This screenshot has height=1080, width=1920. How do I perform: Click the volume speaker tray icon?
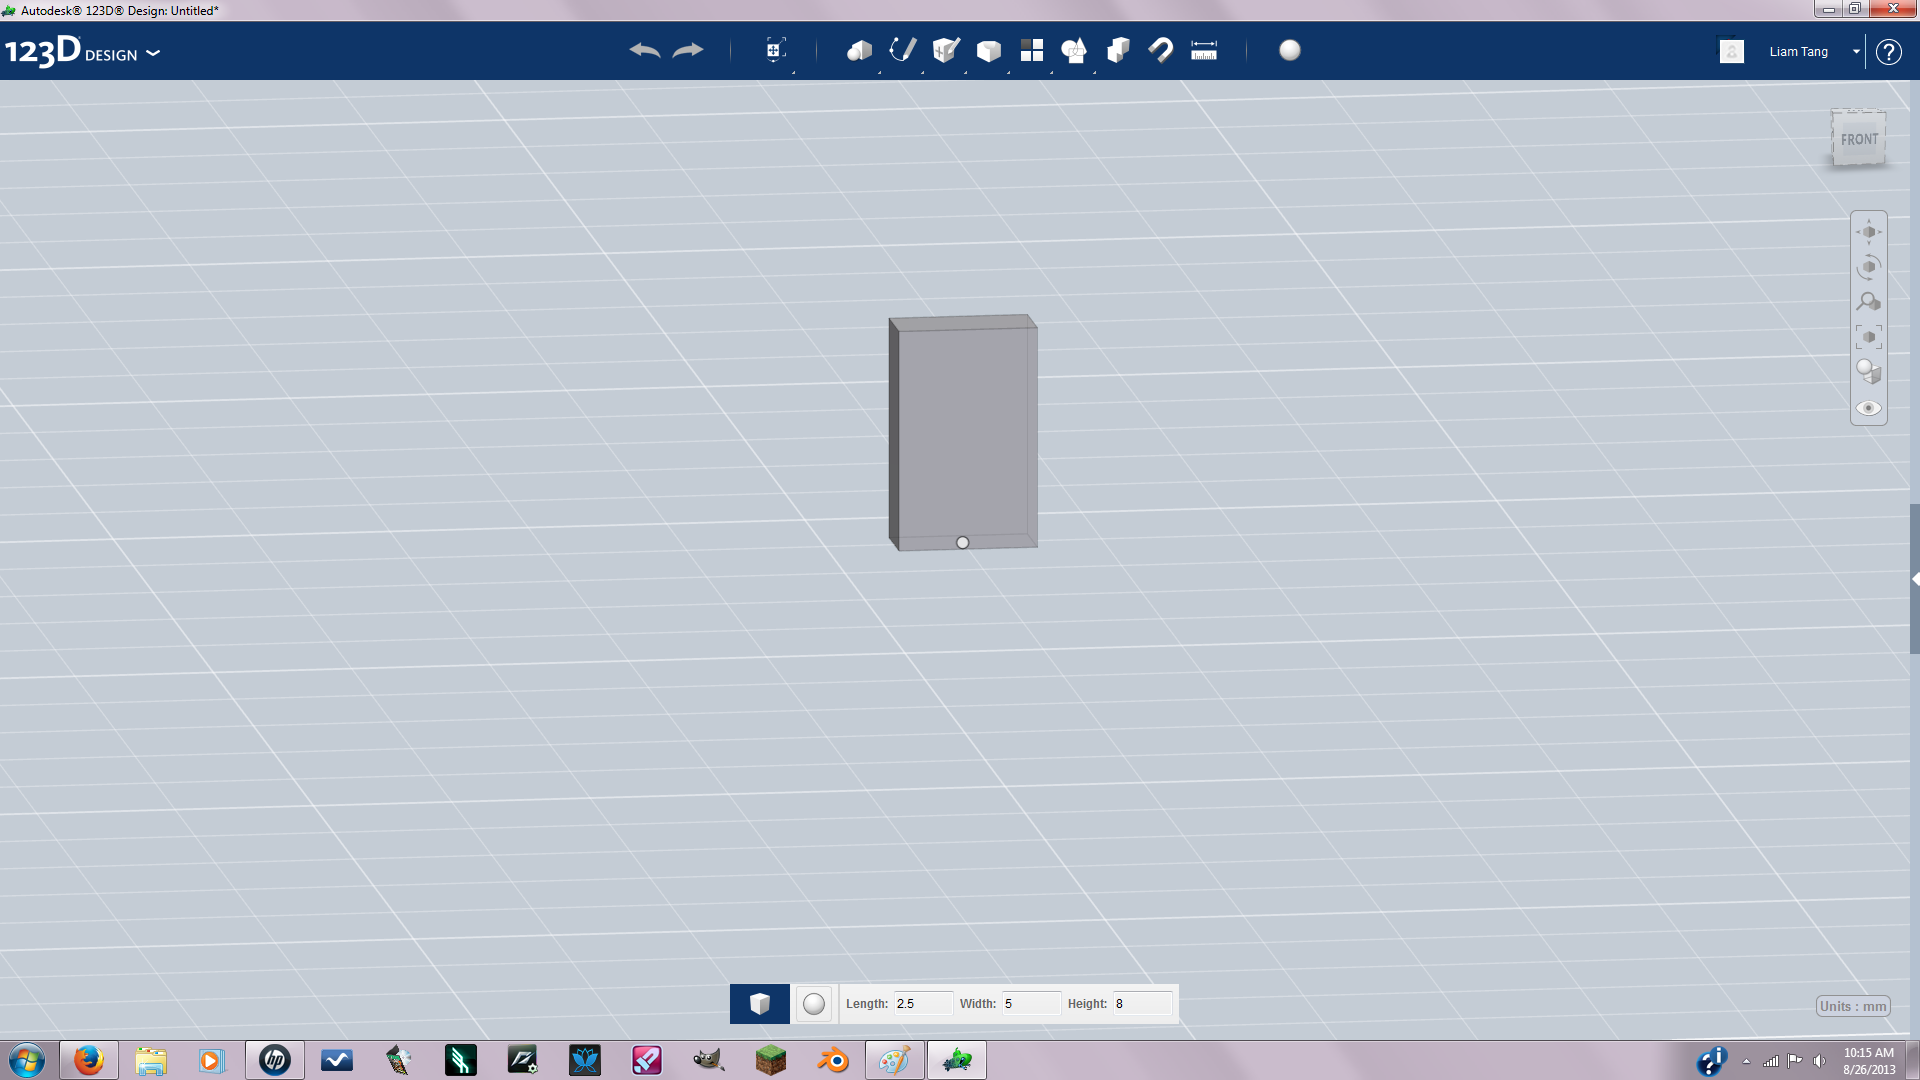tap(1819, 1061)
